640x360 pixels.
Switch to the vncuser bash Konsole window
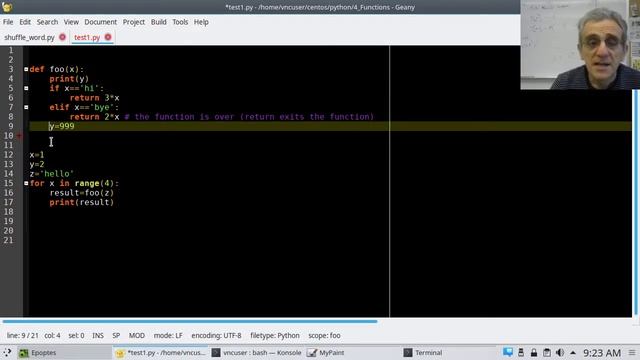[257, 353]
